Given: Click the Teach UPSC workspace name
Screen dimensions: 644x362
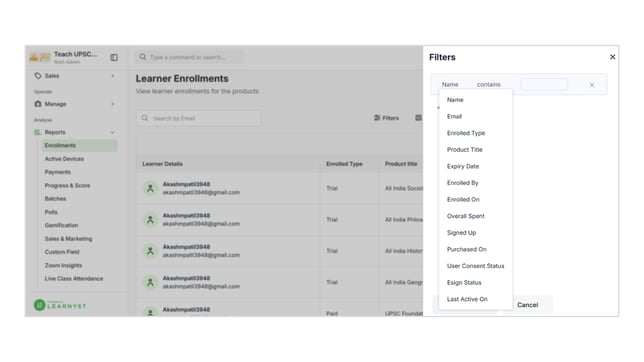Looking at the screenshot, I should [76, 54].
